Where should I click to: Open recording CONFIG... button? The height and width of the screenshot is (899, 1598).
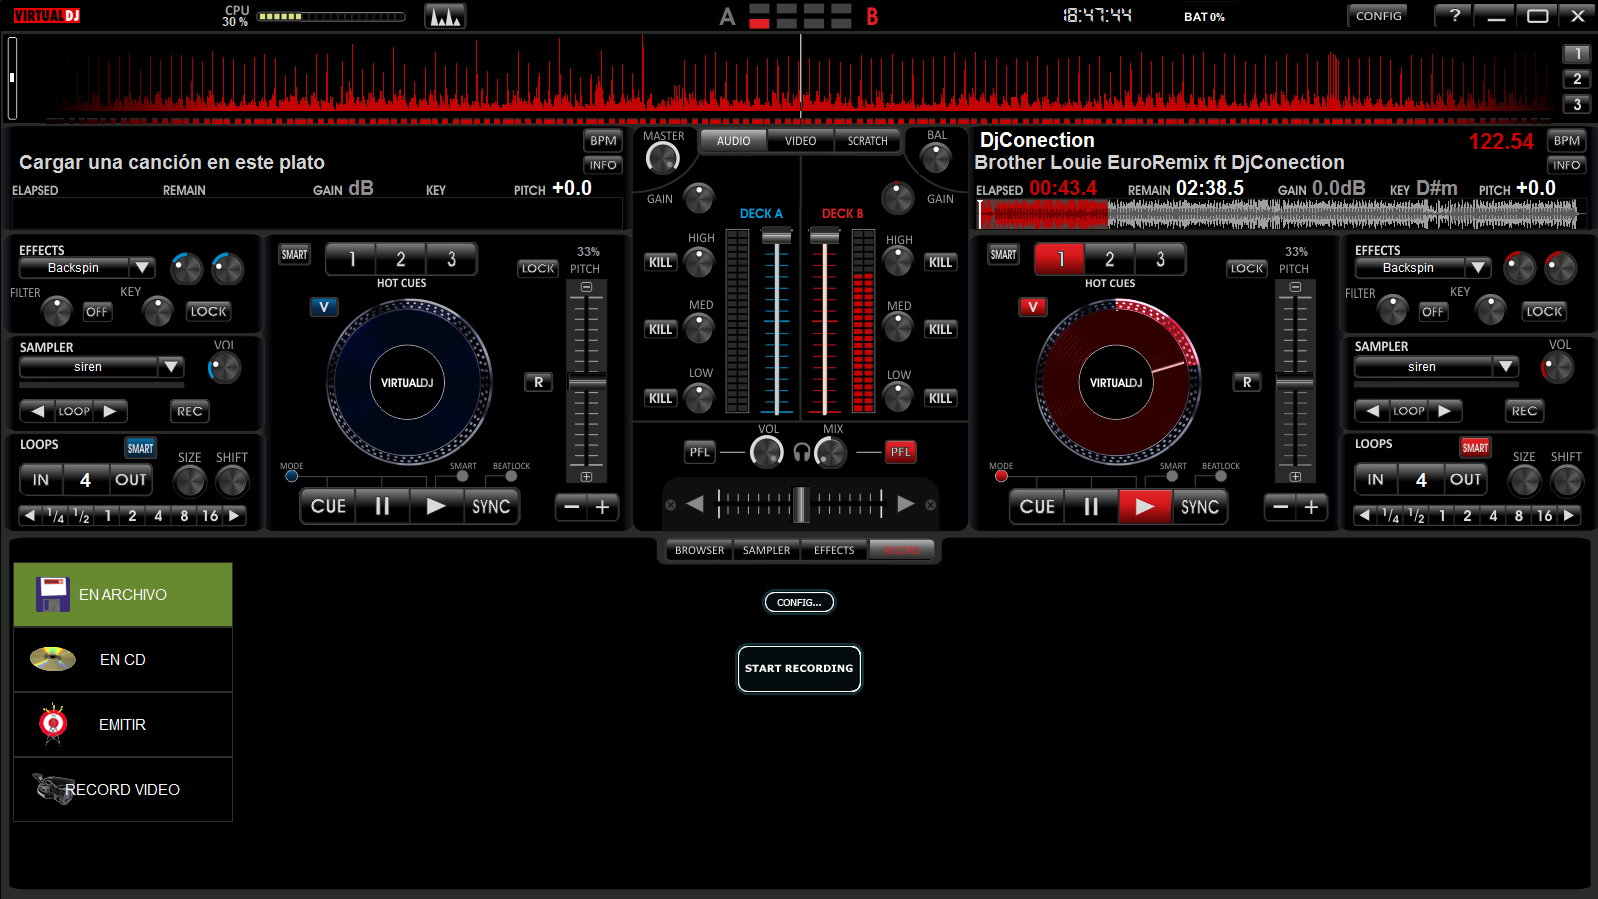(x=799, y=602)
